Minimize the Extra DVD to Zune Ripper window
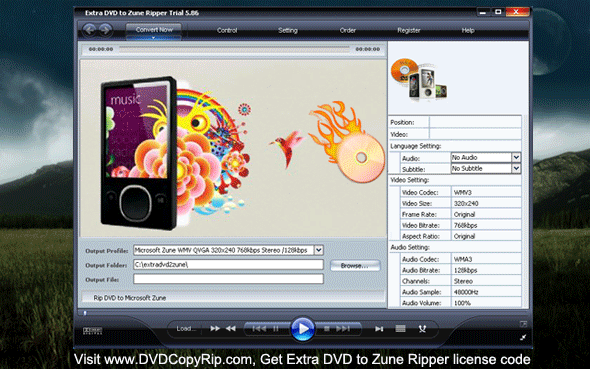This screenshot has width=590, height=369. pyautogui.click(x=483, y=12)
